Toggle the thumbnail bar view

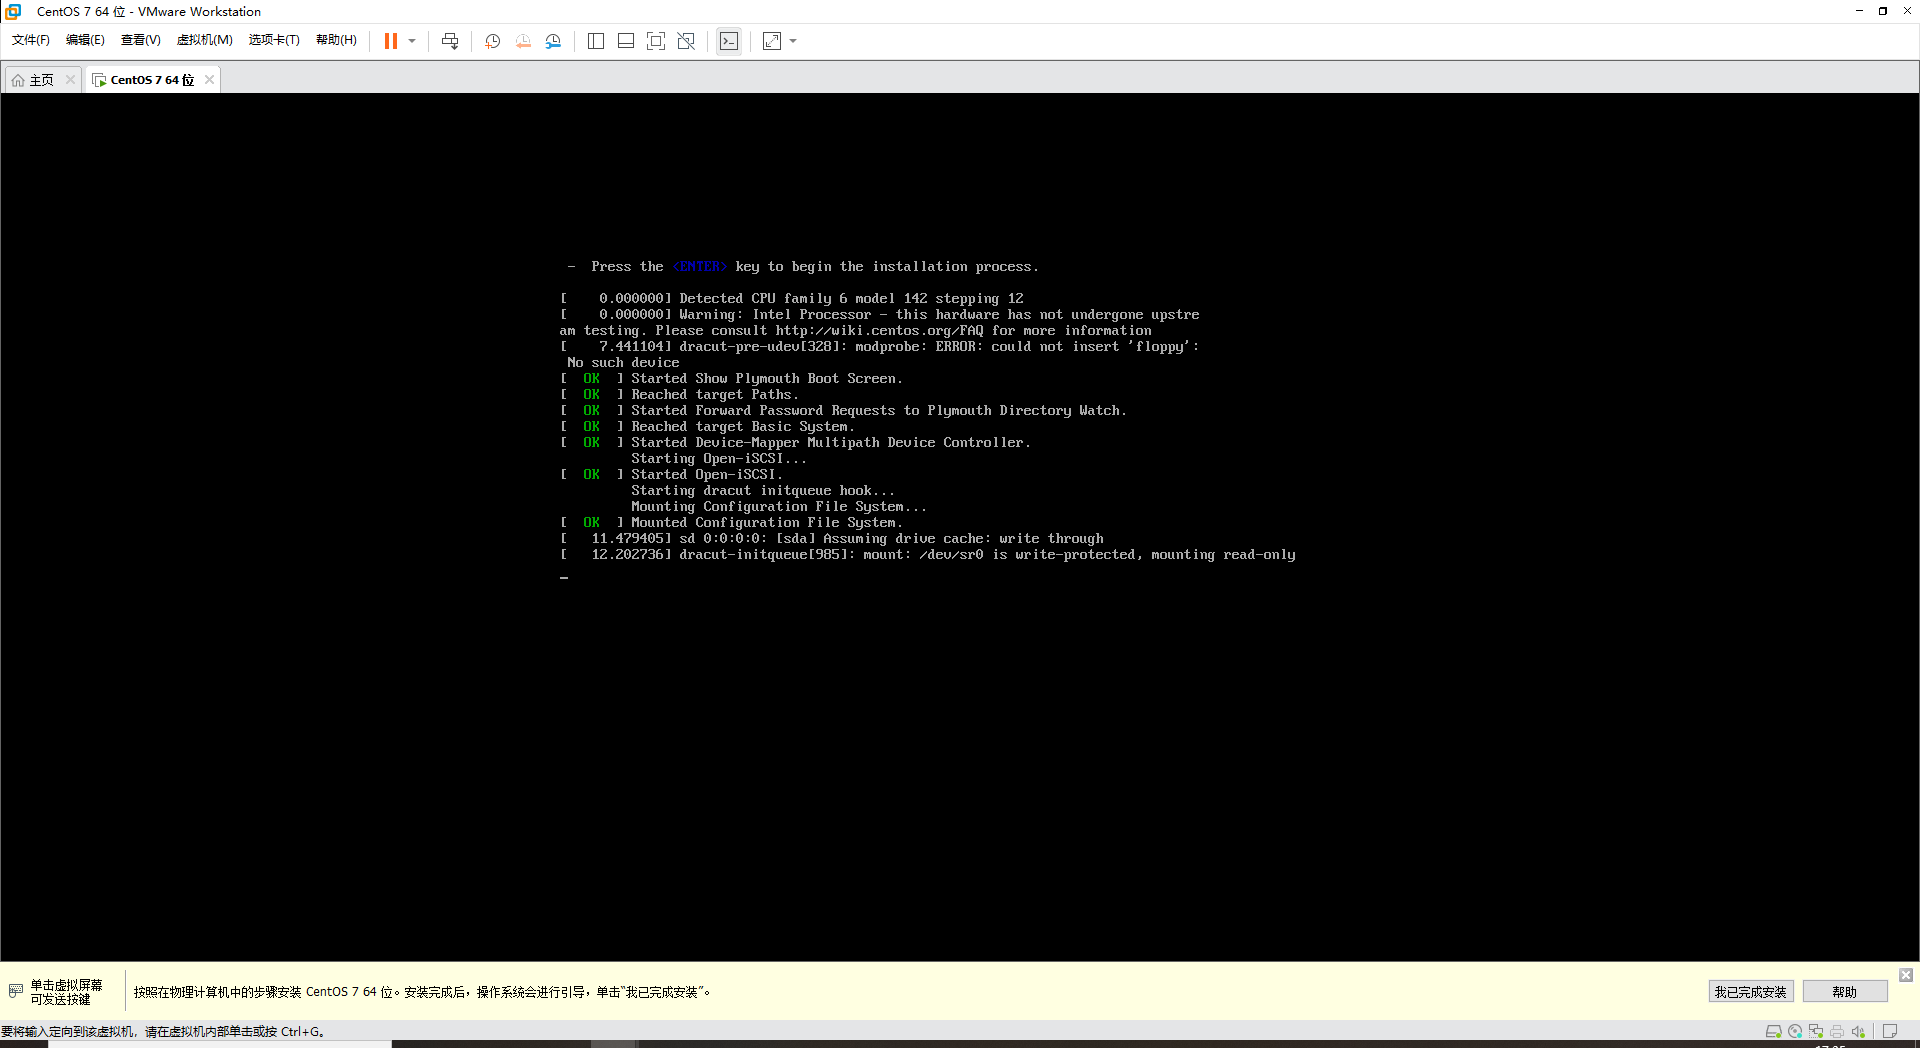tap(626, 41)
